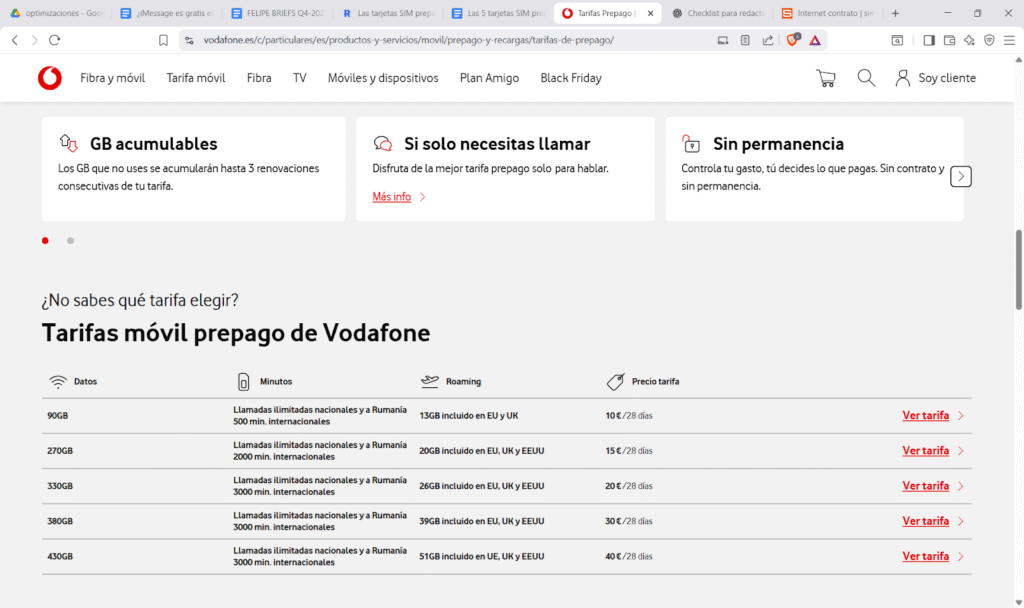Image resolution: width=1024 pixels, height=608 pixels.
Task: Open the shopping cart
Action: pos(825,78)
